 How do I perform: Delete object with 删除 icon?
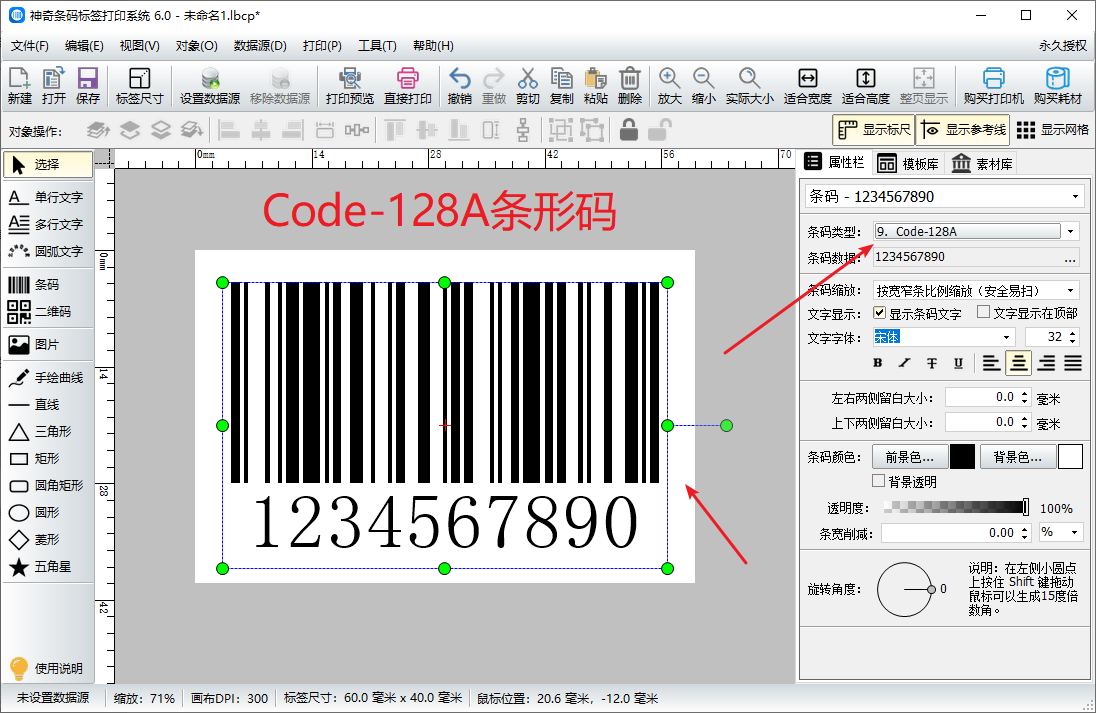[630, 85]
